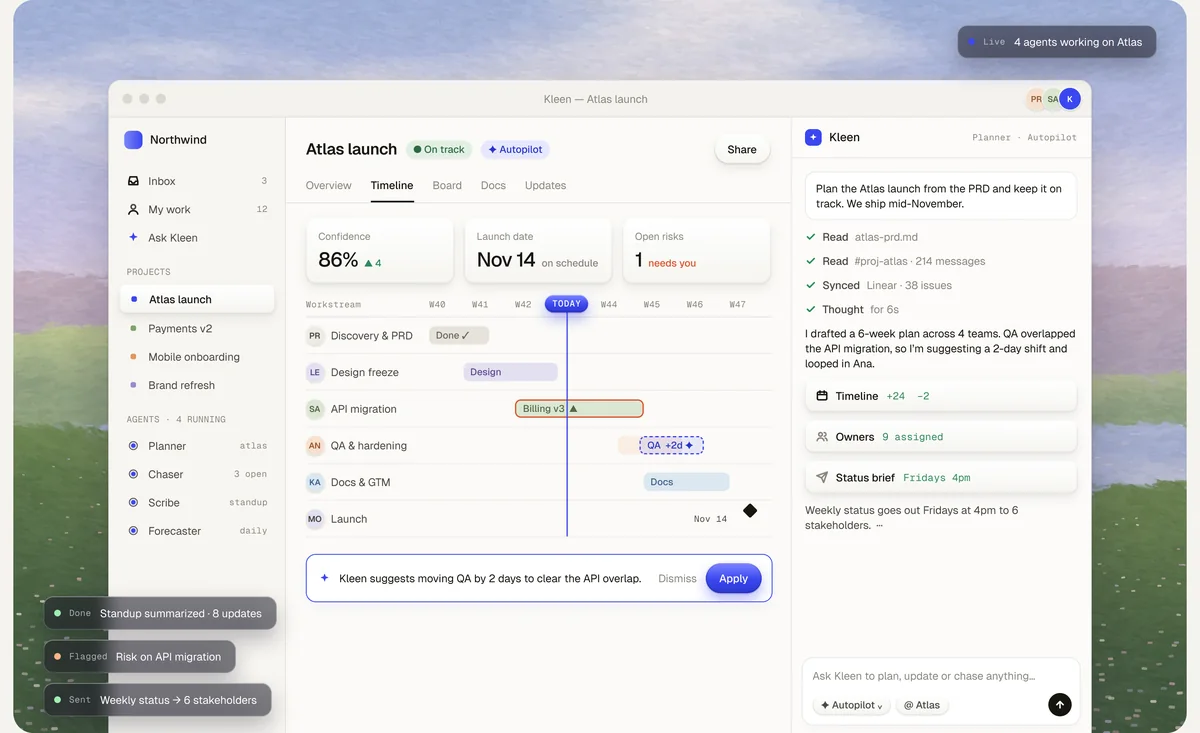Send the message with arrow button
The width and height of the screenshot is (1200, 733).
(1060, 705)
